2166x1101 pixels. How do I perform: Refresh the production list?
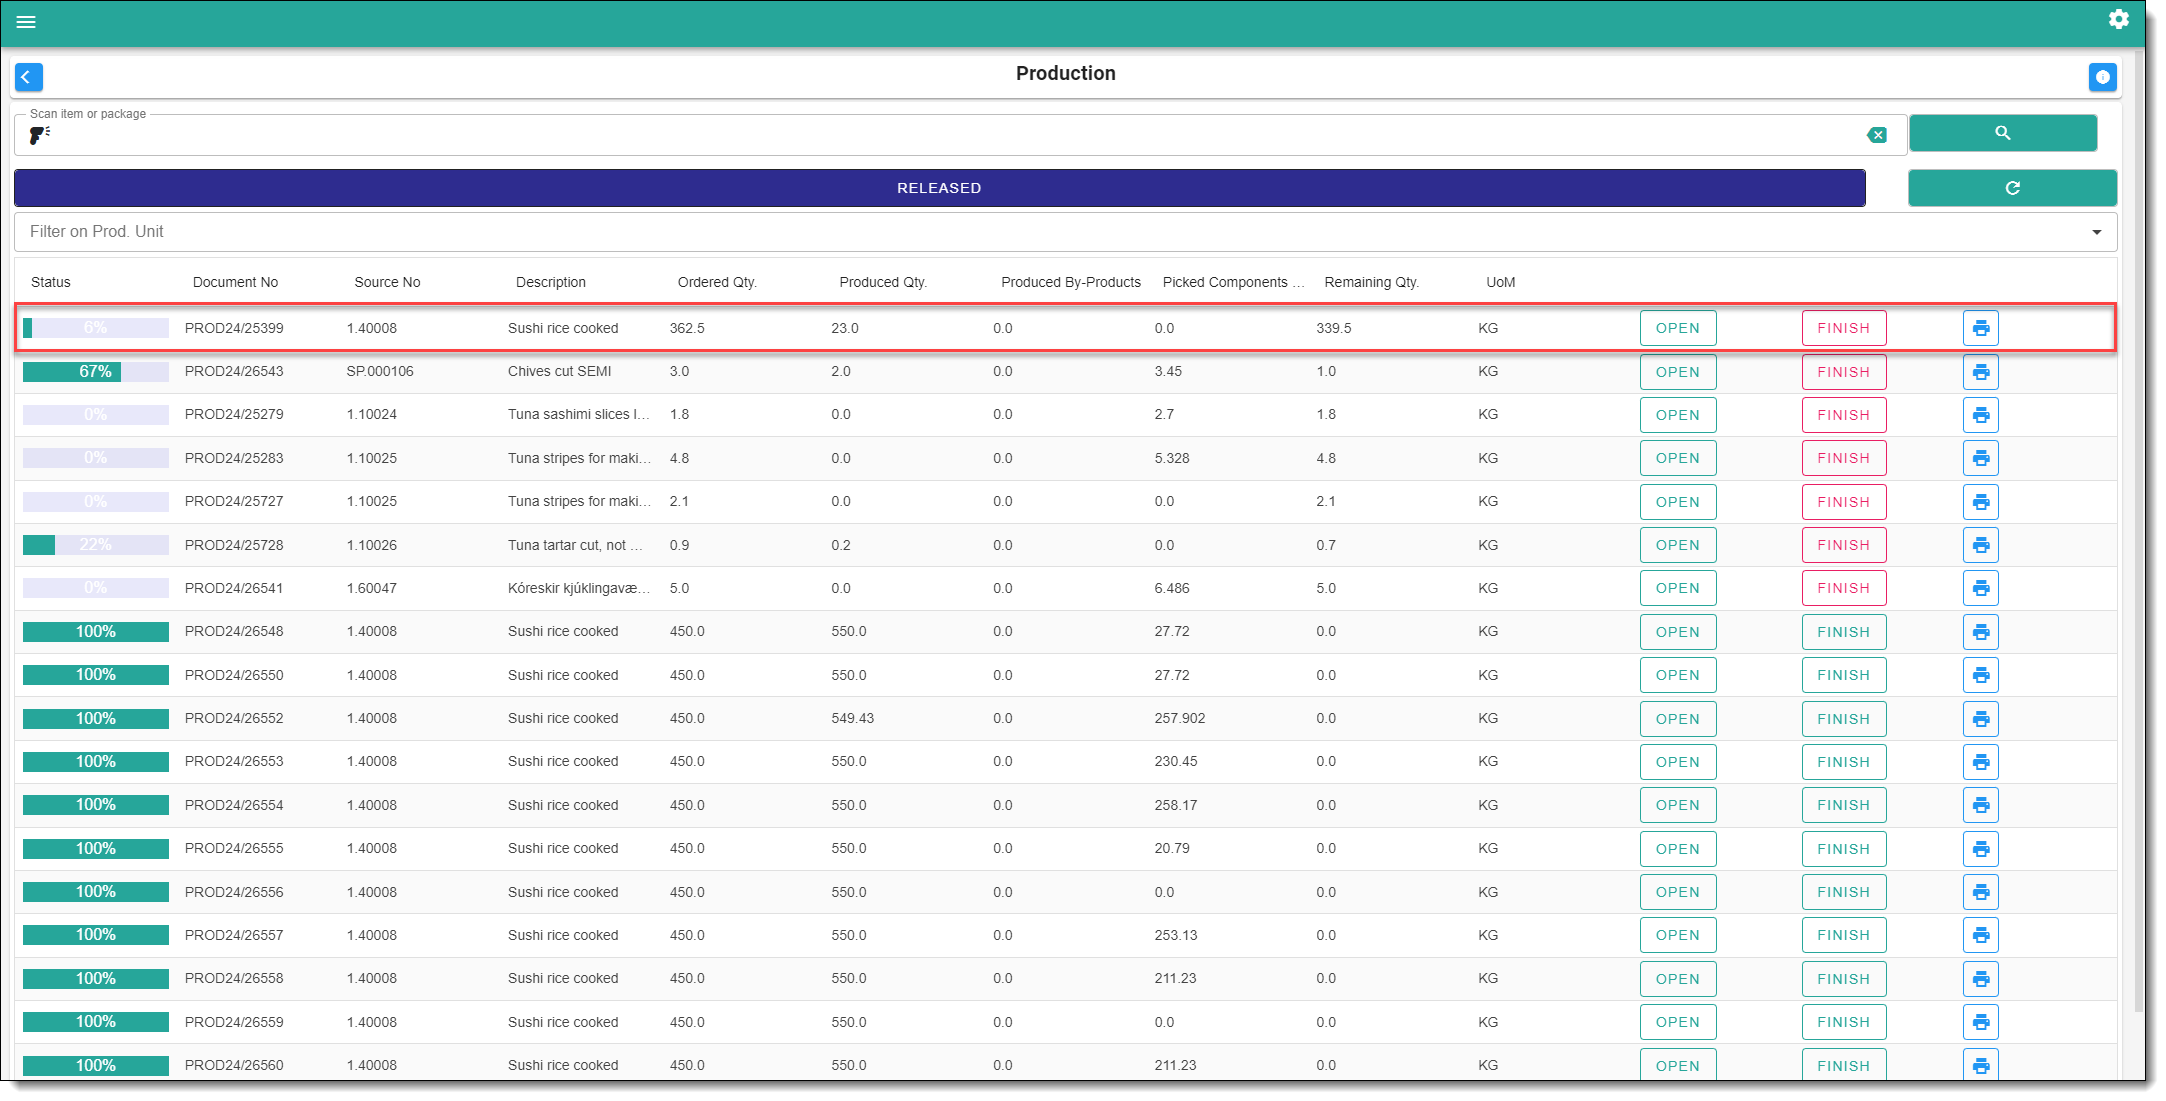click(2012, 188)
